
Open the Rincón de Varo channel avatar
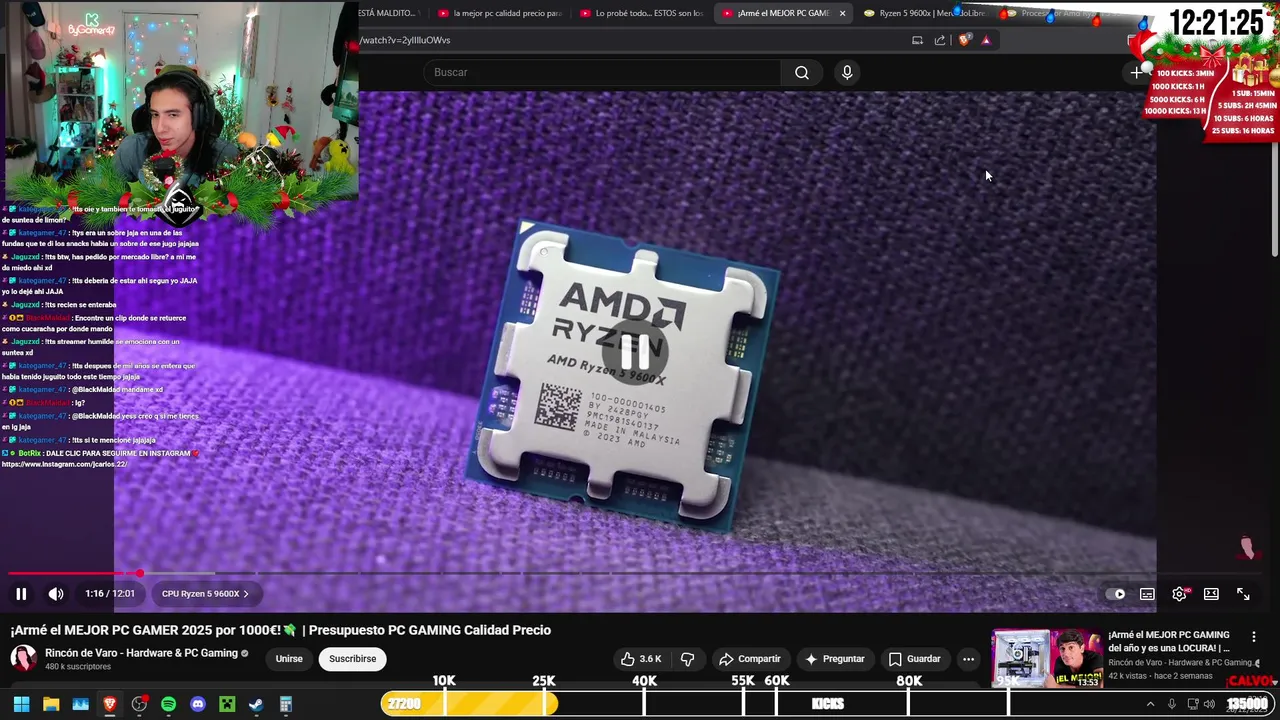(x=23, y=658)
